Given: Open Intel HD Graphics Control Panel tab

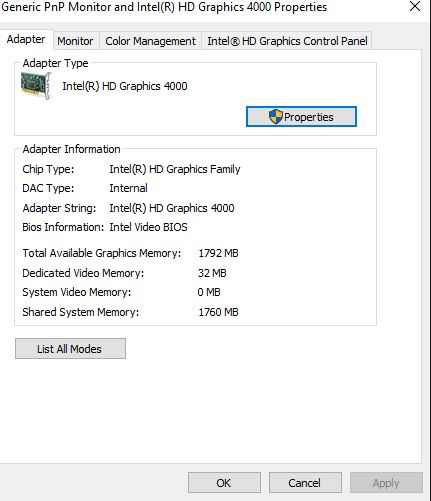Looking at the screenshot, I should 287,41.
